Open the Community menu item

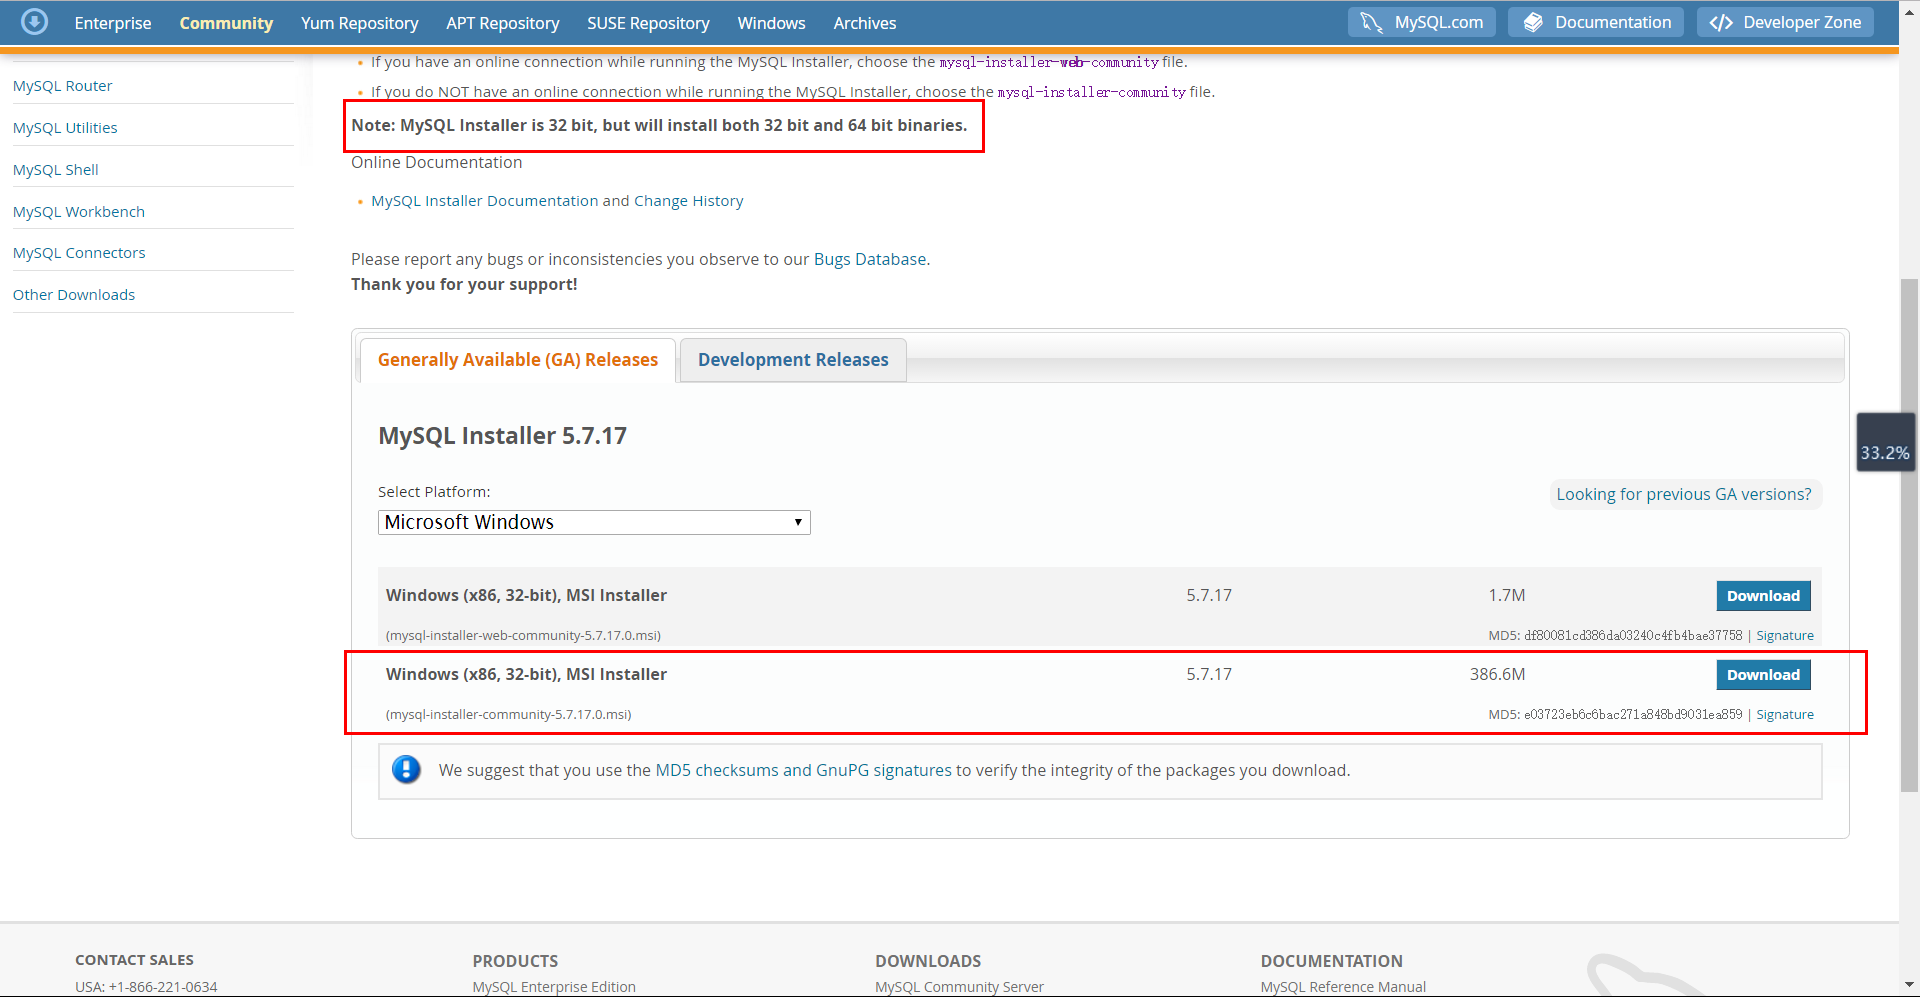pyautogui.click(x=226, y=23)
